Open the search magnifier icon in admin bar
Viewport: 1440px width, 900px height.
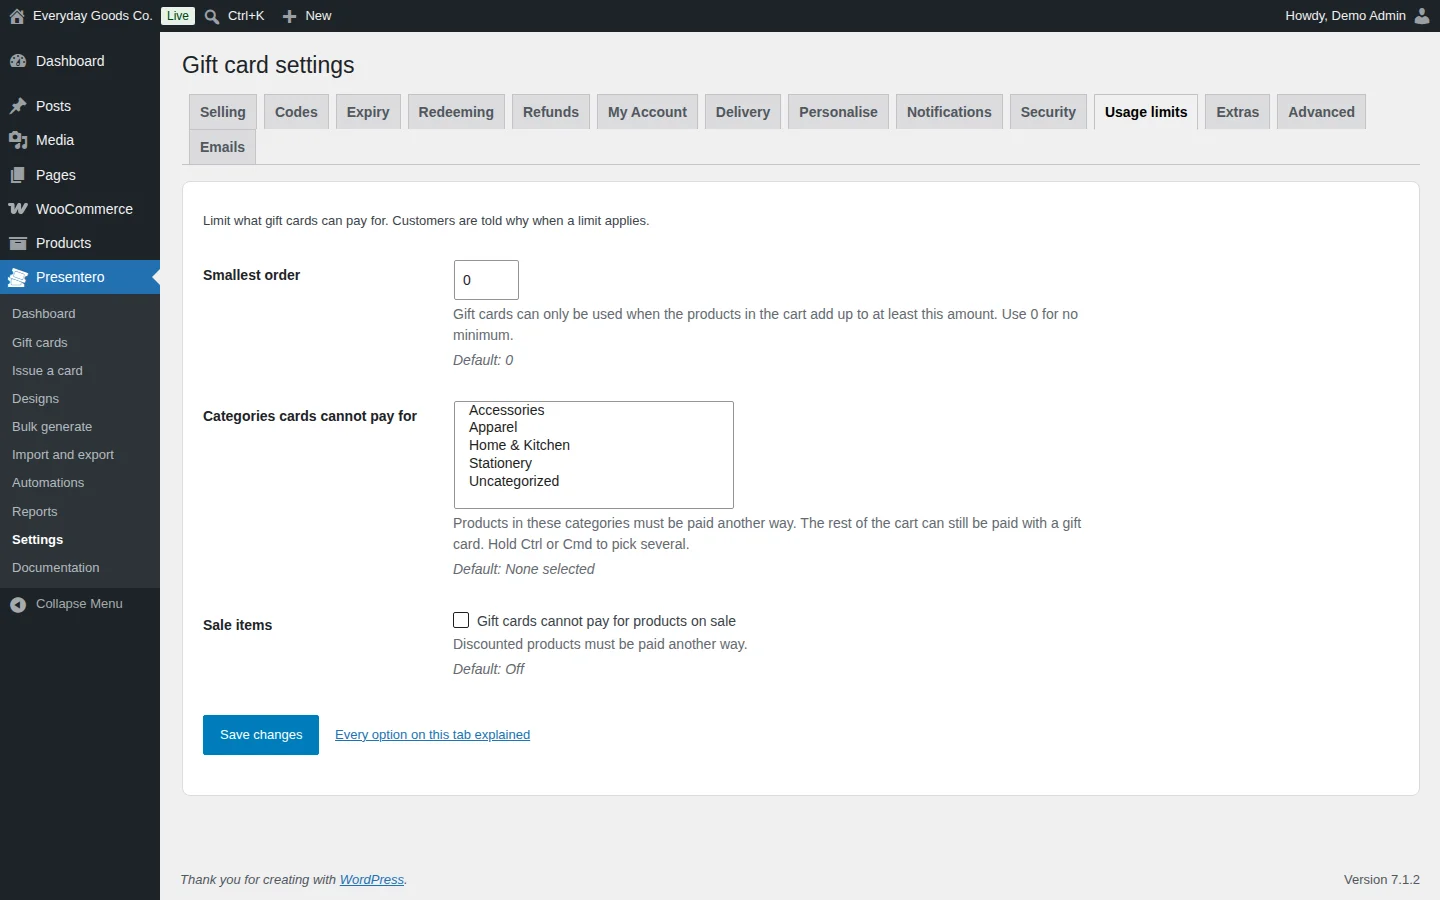click(x=212, y=16)
